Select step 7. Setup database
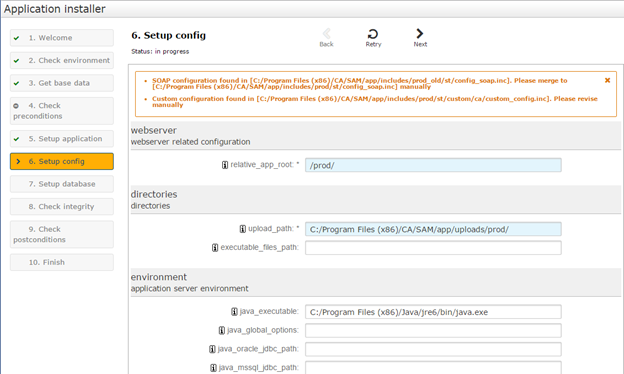 (x=62, y=184)
